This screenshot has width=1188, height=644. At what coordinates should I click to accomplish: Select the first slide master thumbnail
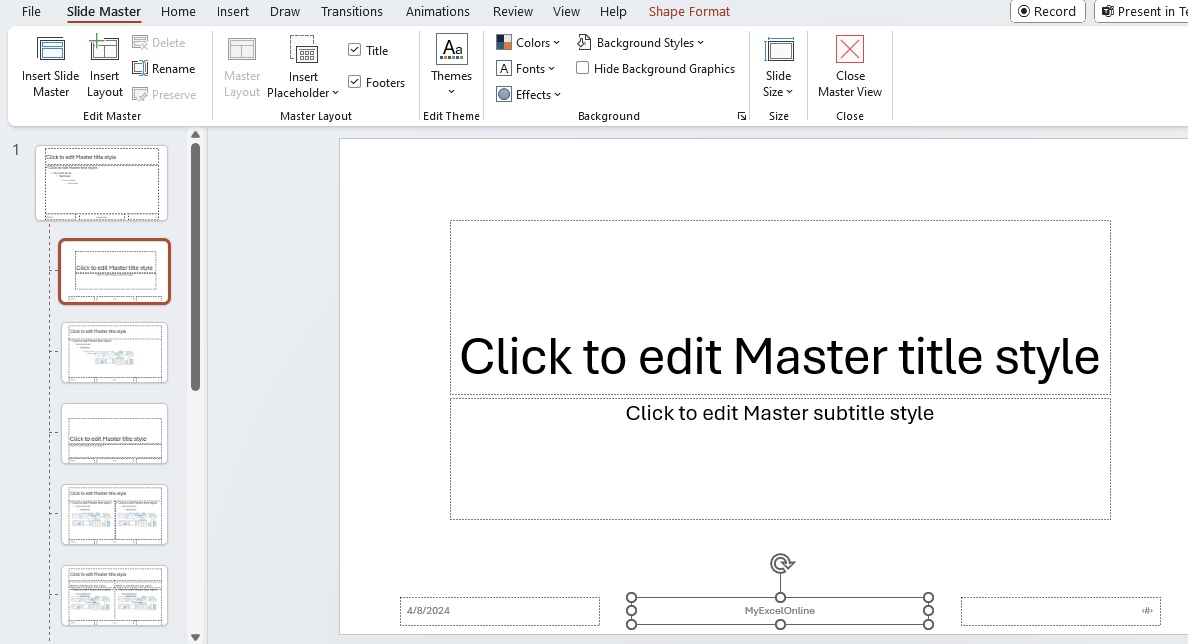102,183
